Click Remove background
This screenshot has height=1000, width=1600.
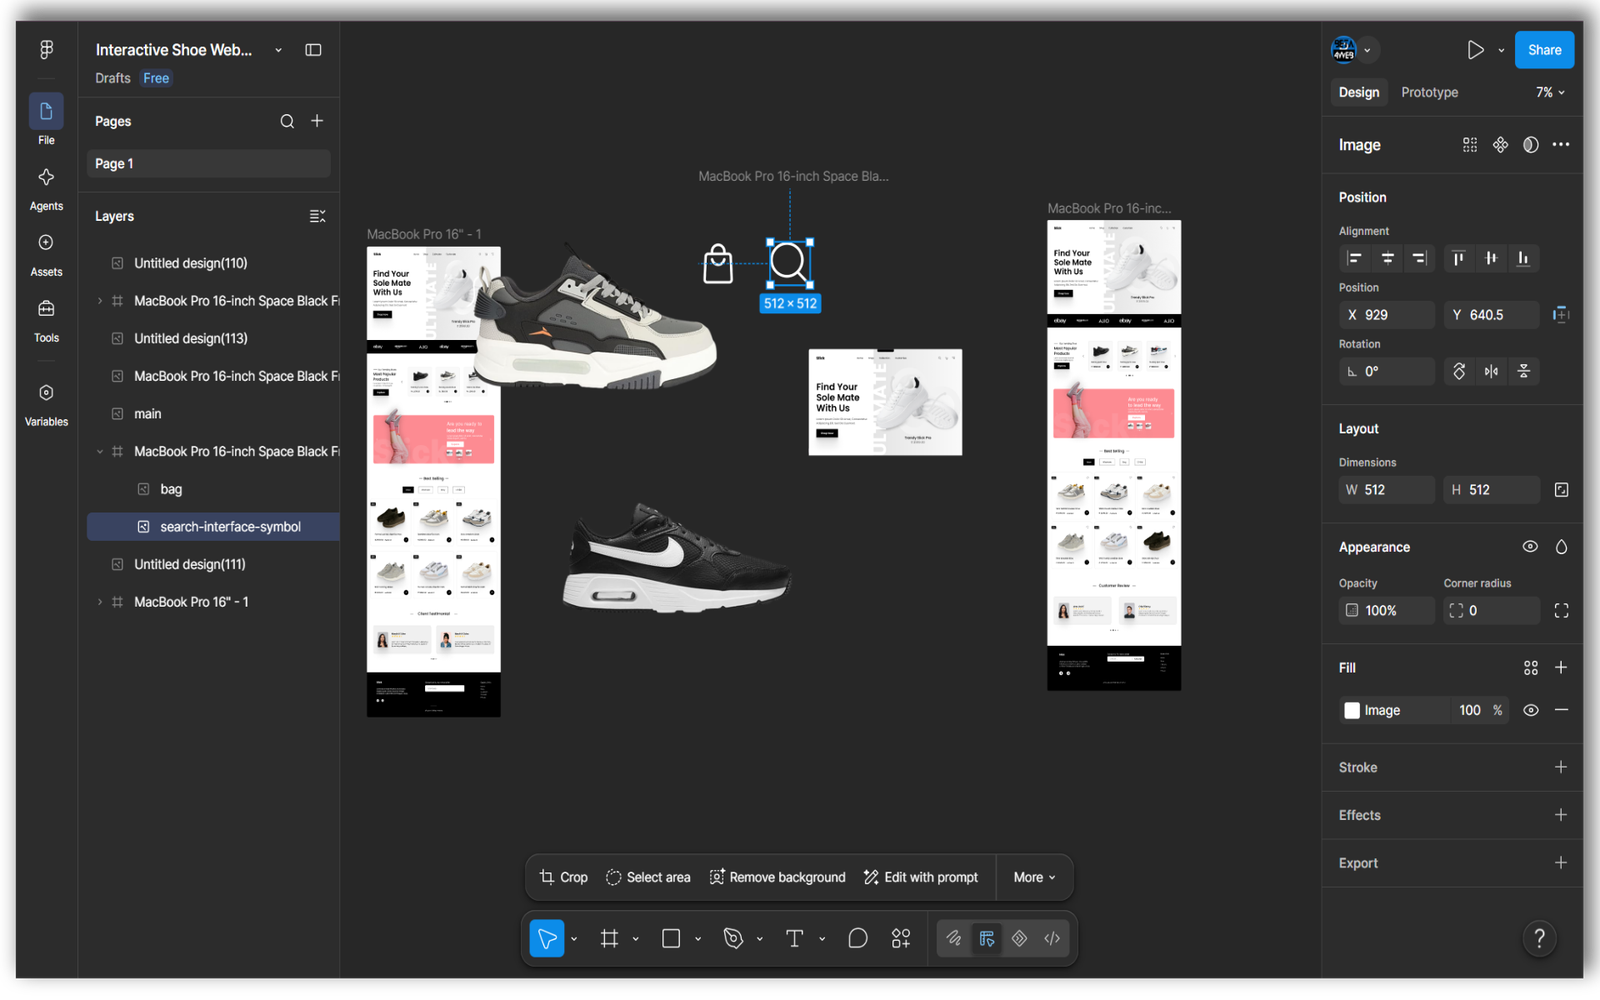(x=777, y=877)
